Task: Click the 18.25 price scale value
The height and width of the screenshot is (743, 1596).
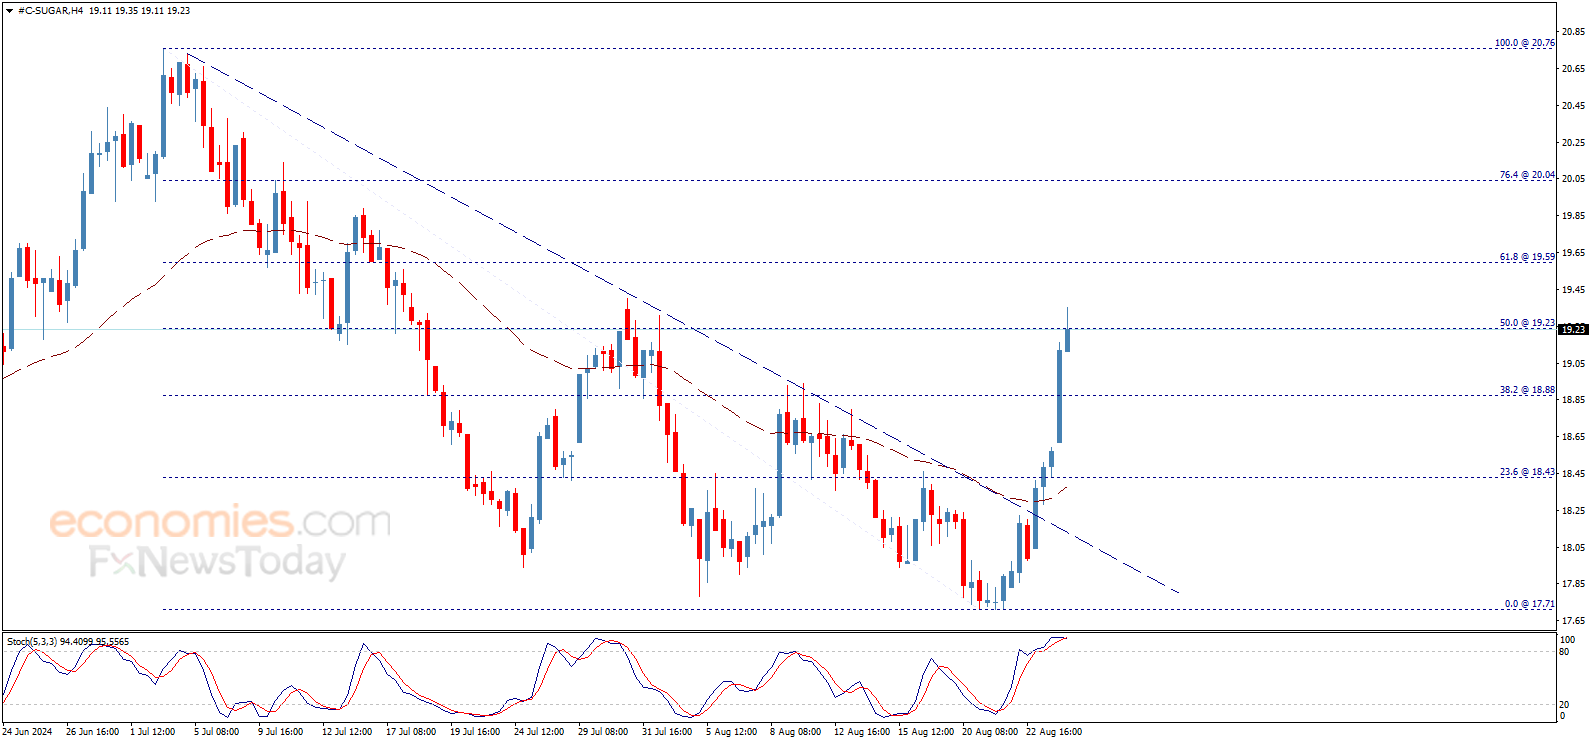Action: point(1573,511)
